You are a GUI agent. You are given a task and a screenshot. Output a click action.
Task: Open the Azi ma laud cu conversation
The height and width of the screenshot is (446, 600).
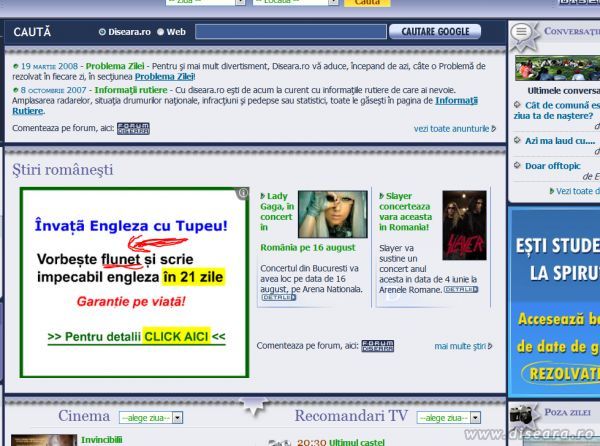point(560,141)
